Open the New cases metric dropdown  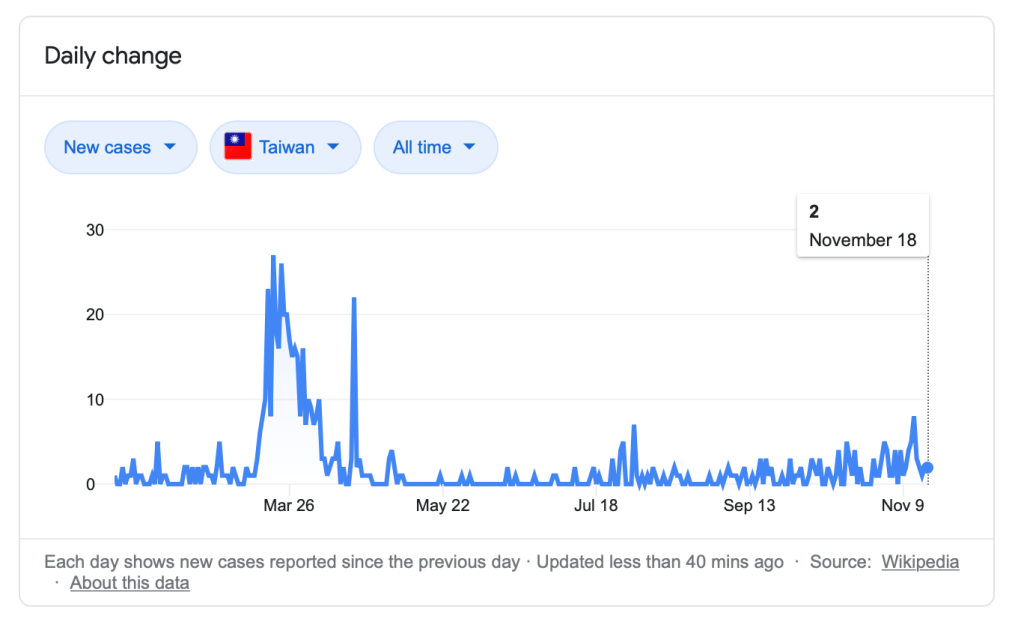[120, 147]
